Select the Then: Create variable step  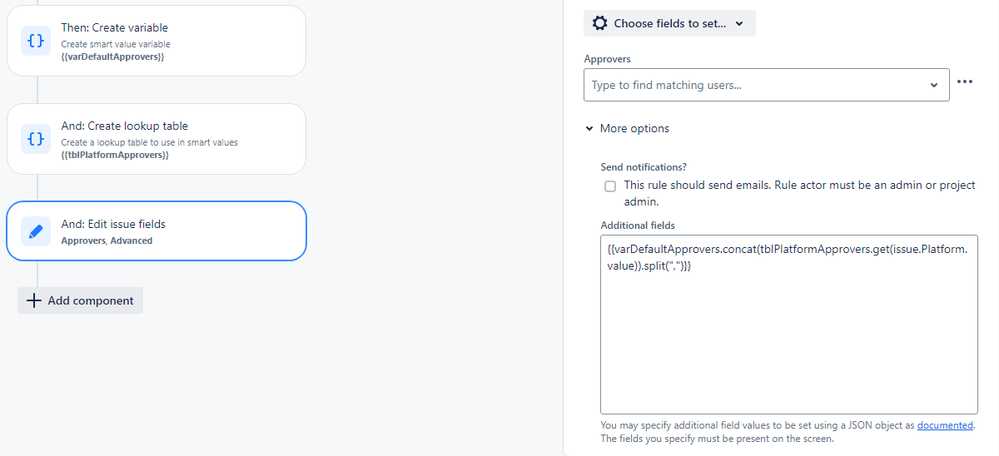coord(156,41)
